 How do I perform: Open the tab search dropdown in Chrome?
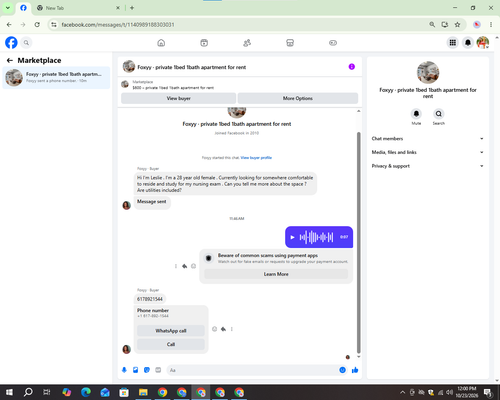coord(8,8)
